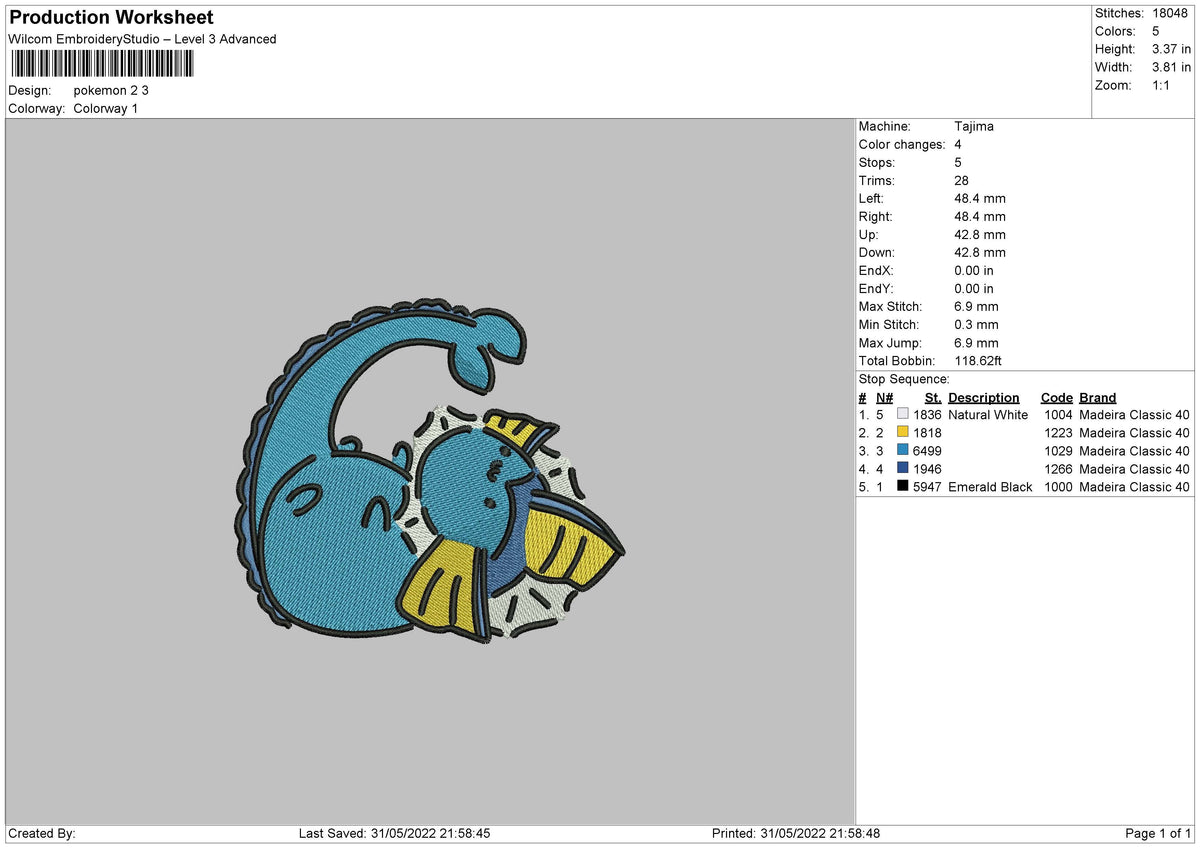Screen dimensions: 1200x848
Task: Click the Max Jump value 6.9 mm
Action: point(976,343)
